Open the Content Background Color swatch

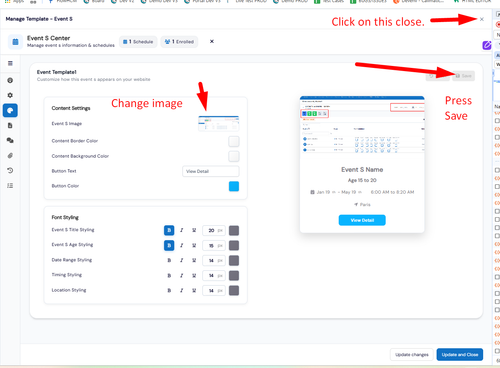234,156
